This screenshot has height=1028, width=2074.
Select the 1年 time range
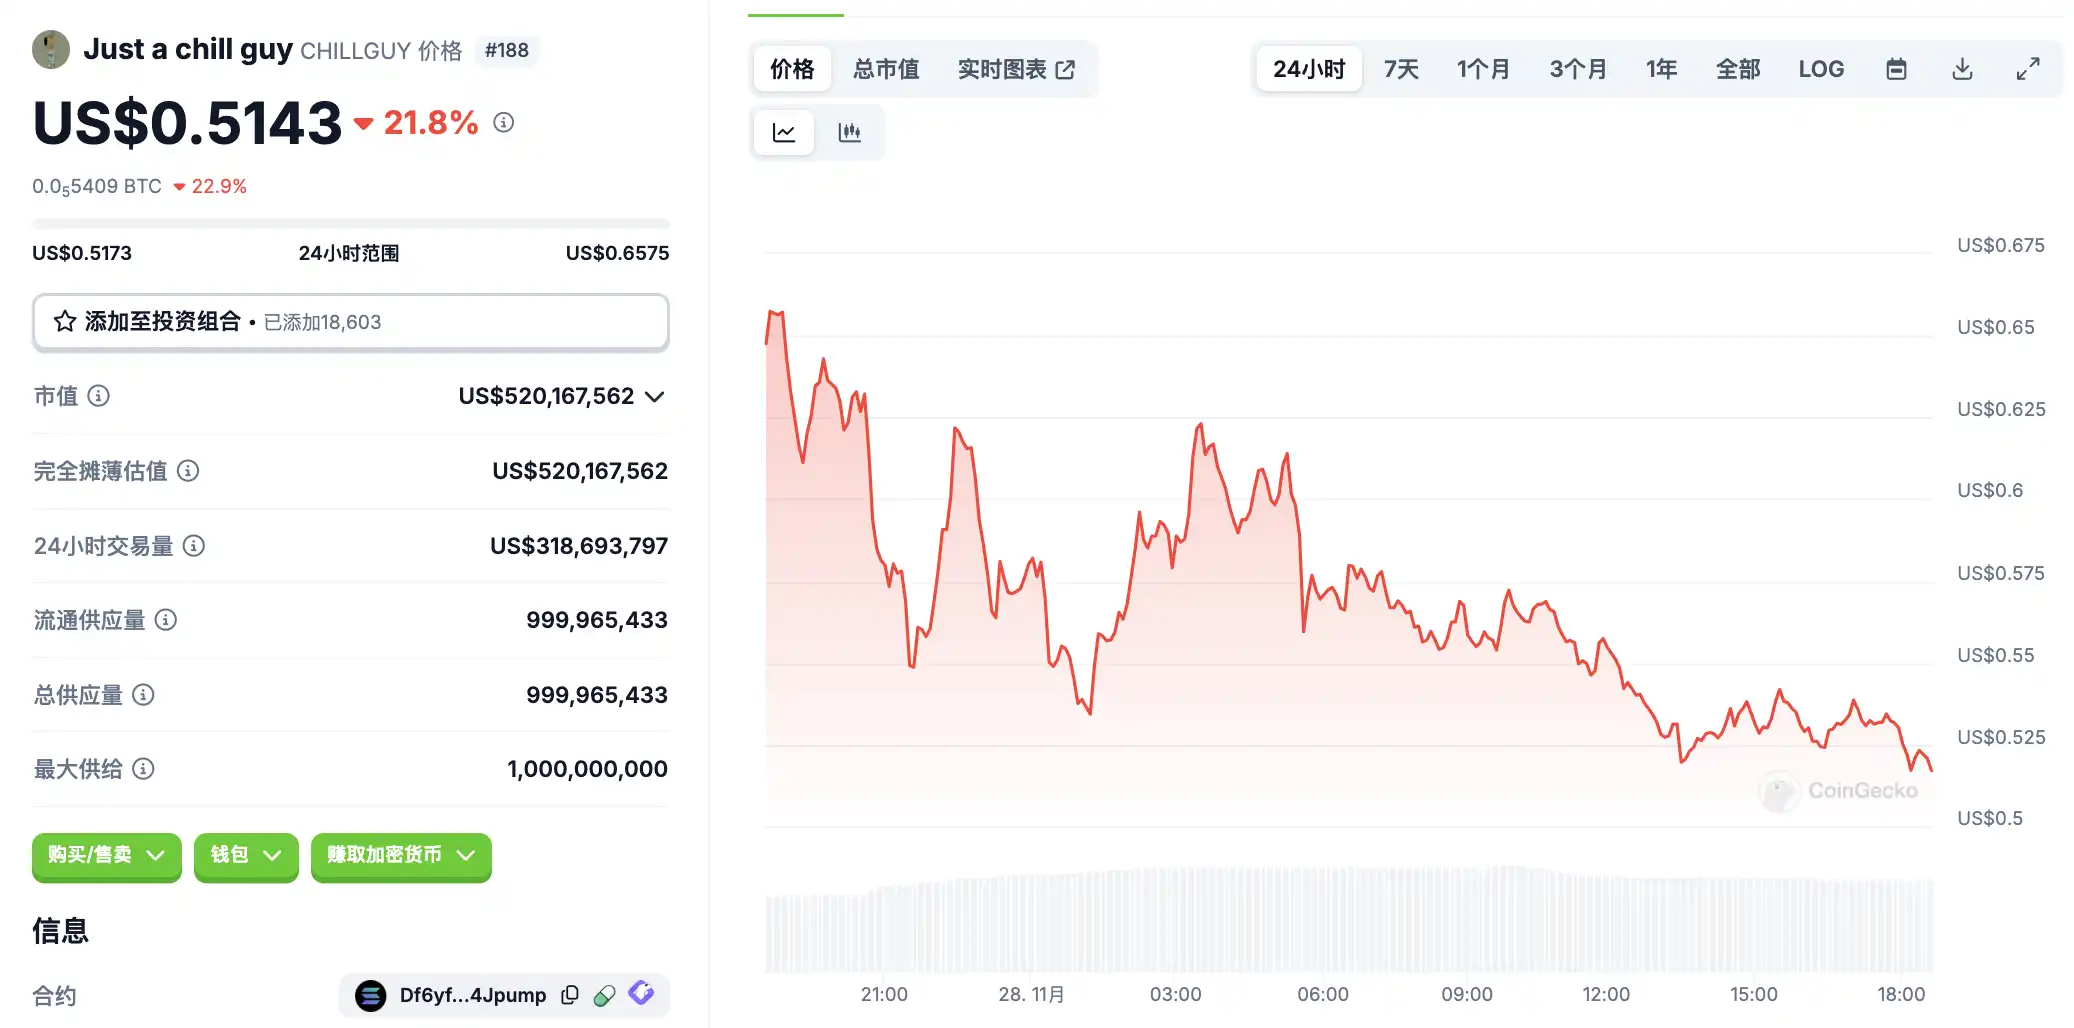pos(1661,69)
